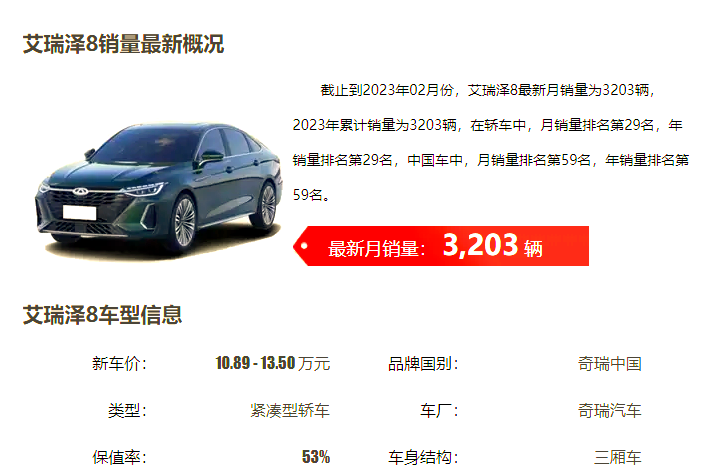The image size is (704, 468).
Task: Click the 3,203 sales number
Action: 480,246
